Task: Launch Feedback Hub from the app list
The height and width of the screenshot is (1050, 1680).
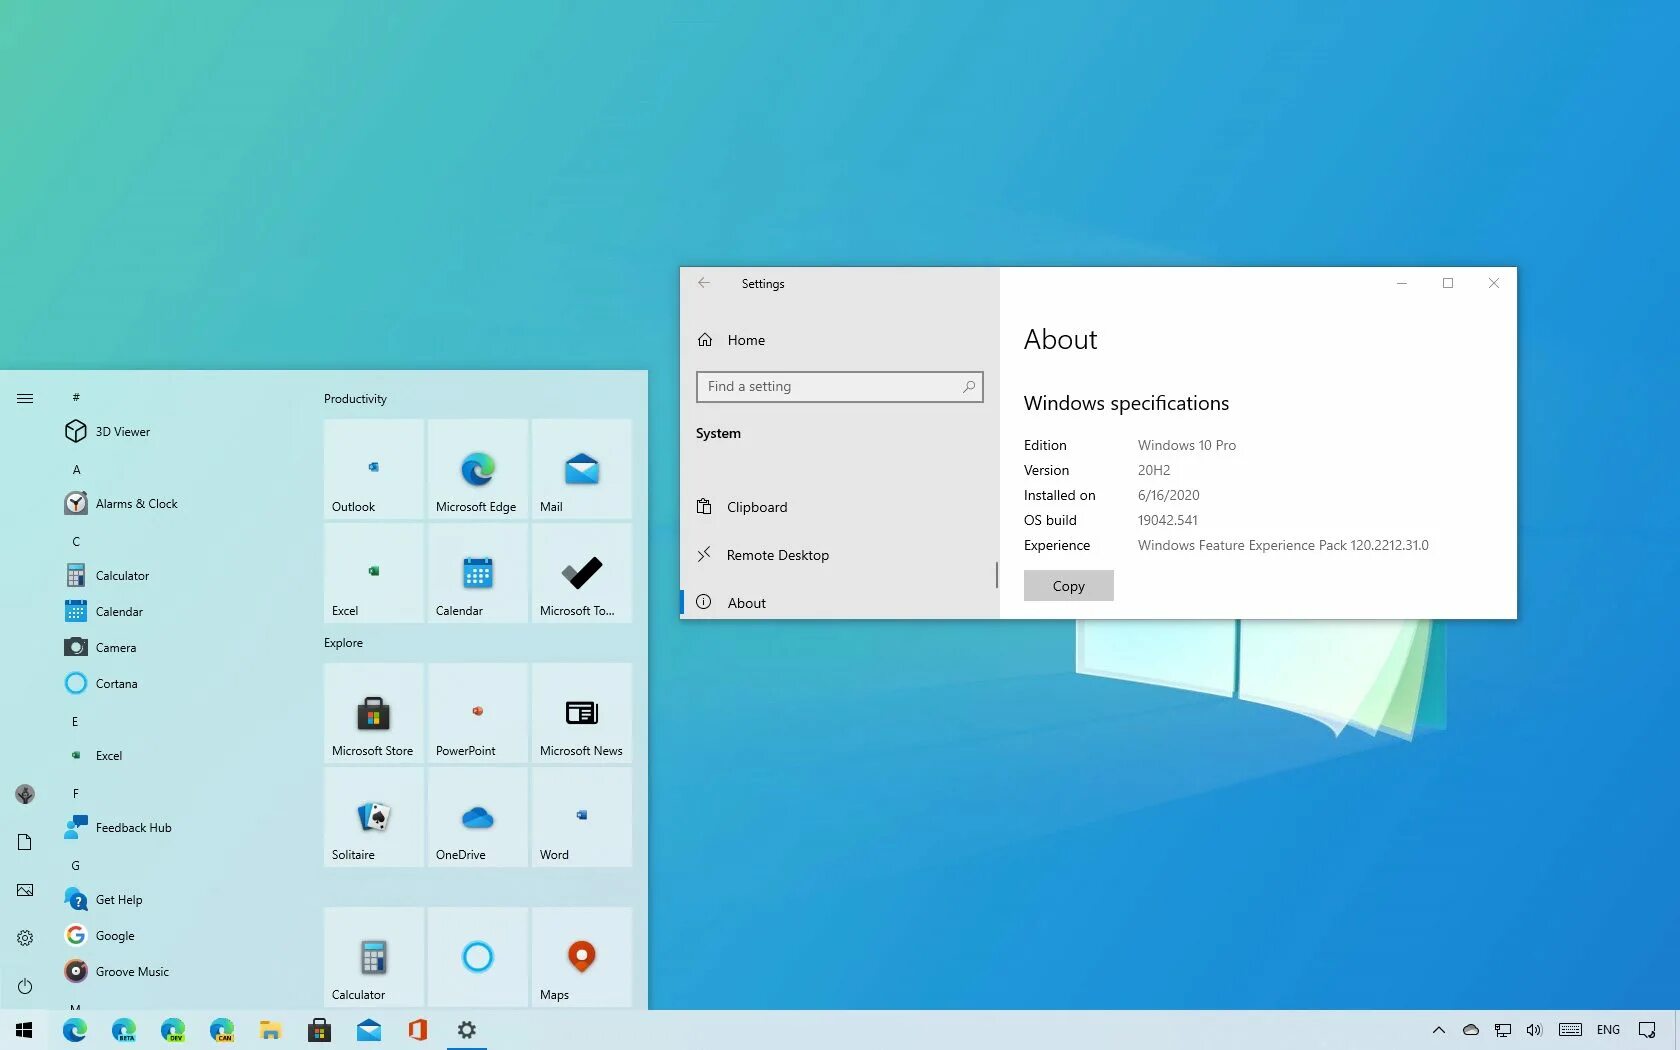Action: (x=118, y=827)
